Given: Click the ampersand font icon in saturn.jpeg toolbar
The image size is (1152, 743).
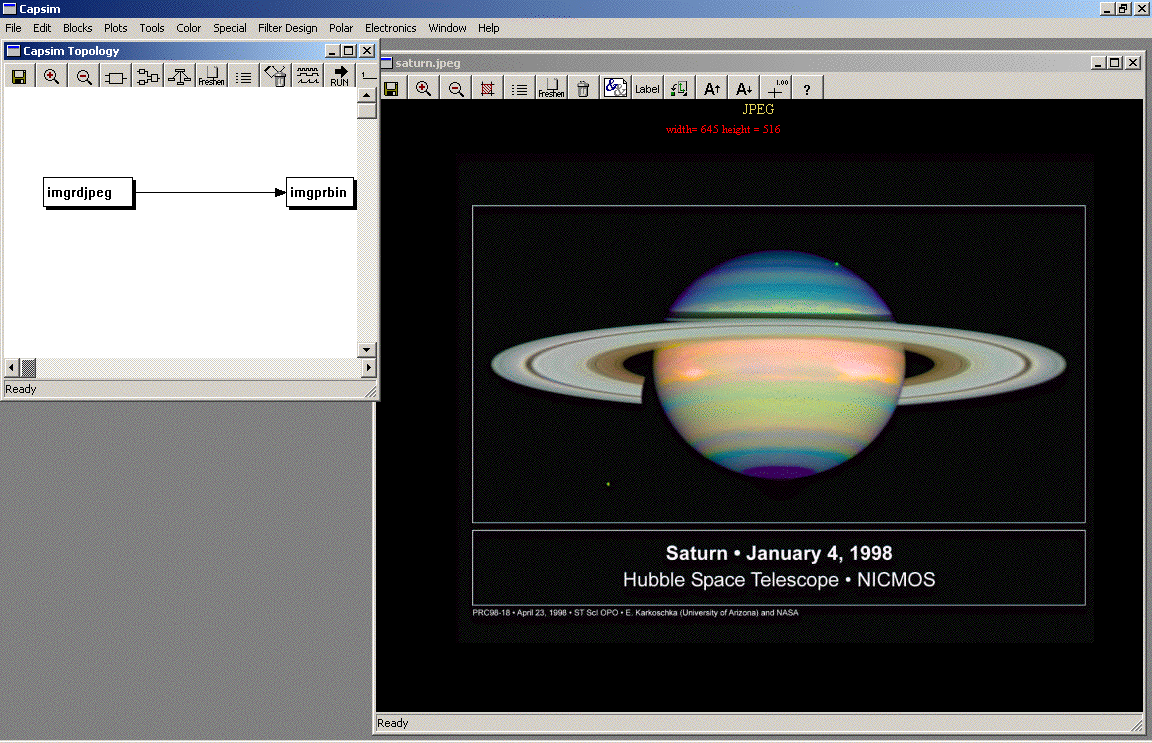Looking at the screenshot, I should pos(615,89).
